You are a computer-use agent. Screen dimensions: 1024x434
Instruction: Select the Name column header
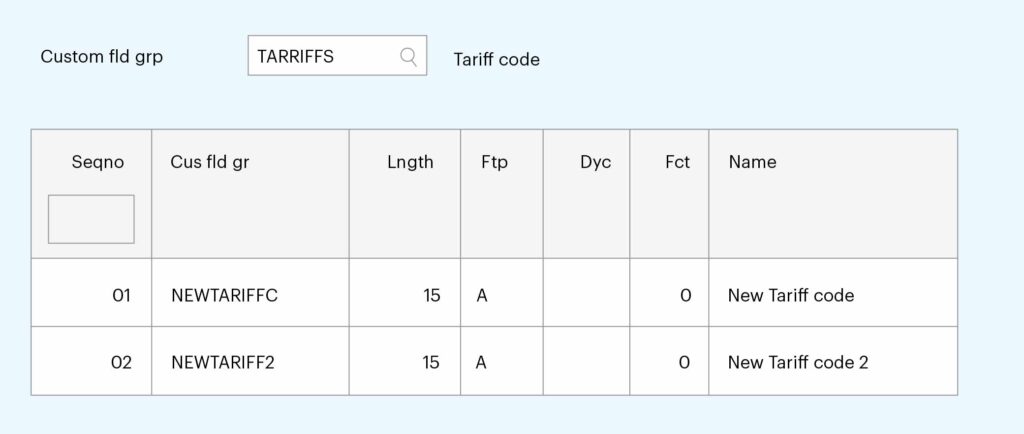[752, 162]
